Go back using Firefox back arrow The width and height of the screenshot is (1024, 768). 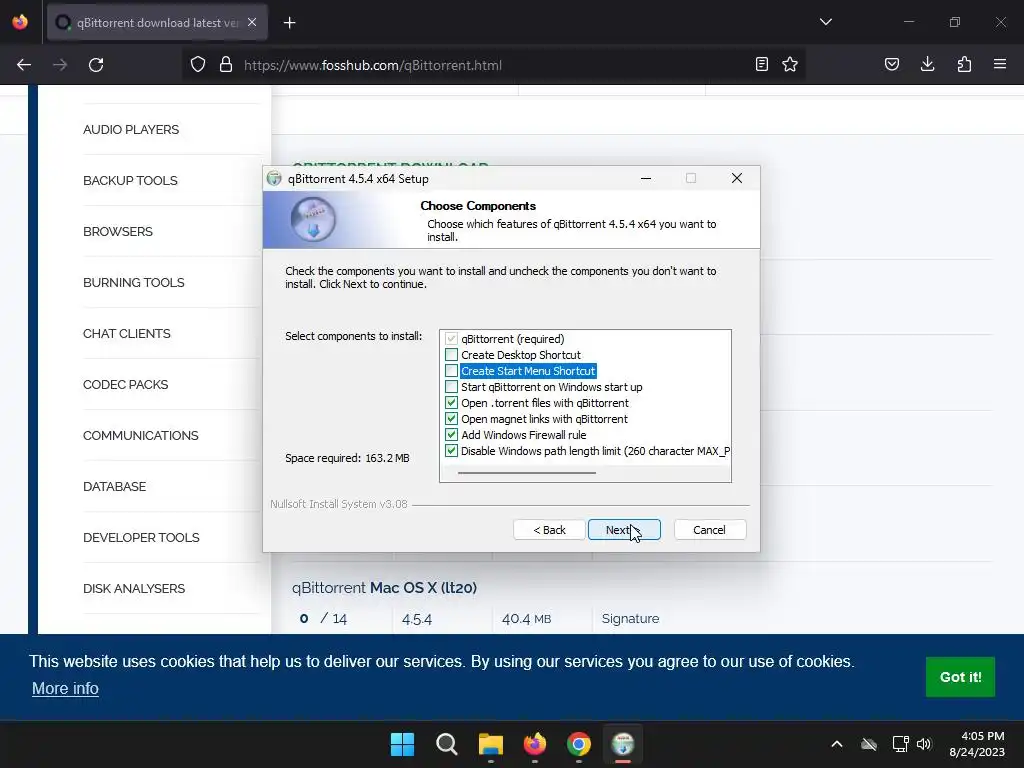[24, 65]
